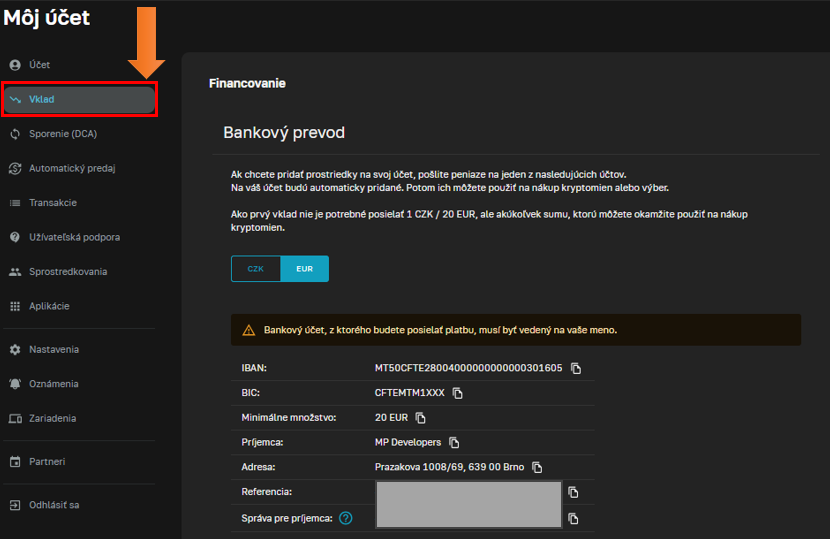Copy the Referencia value

pyautogui.click(x=573, y=492)
